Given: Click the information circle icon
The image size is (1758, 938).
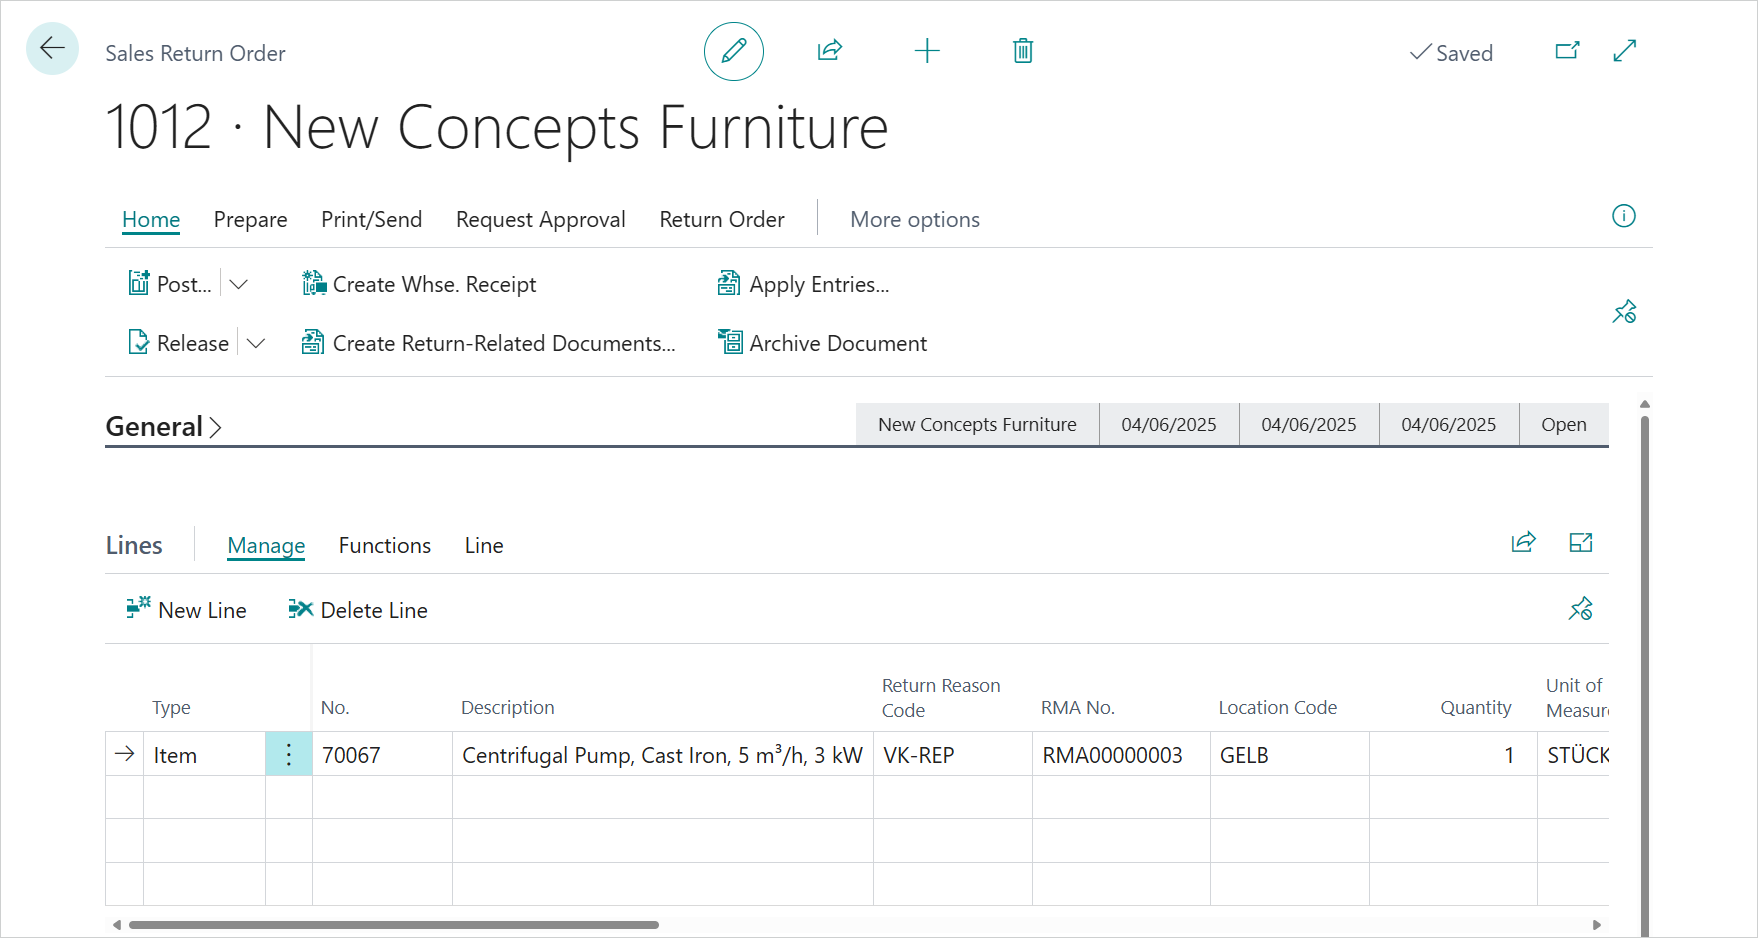Looking at the screenshot, I should [1623, 216].
